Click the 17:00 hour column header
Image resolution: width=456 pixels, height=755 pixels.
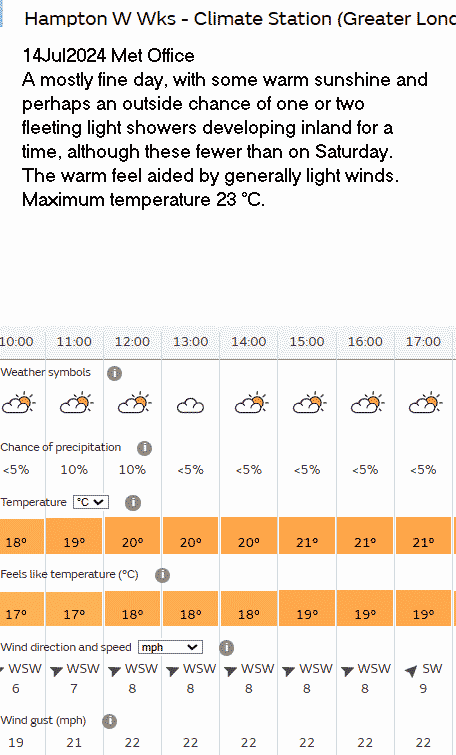click(423, 342)
